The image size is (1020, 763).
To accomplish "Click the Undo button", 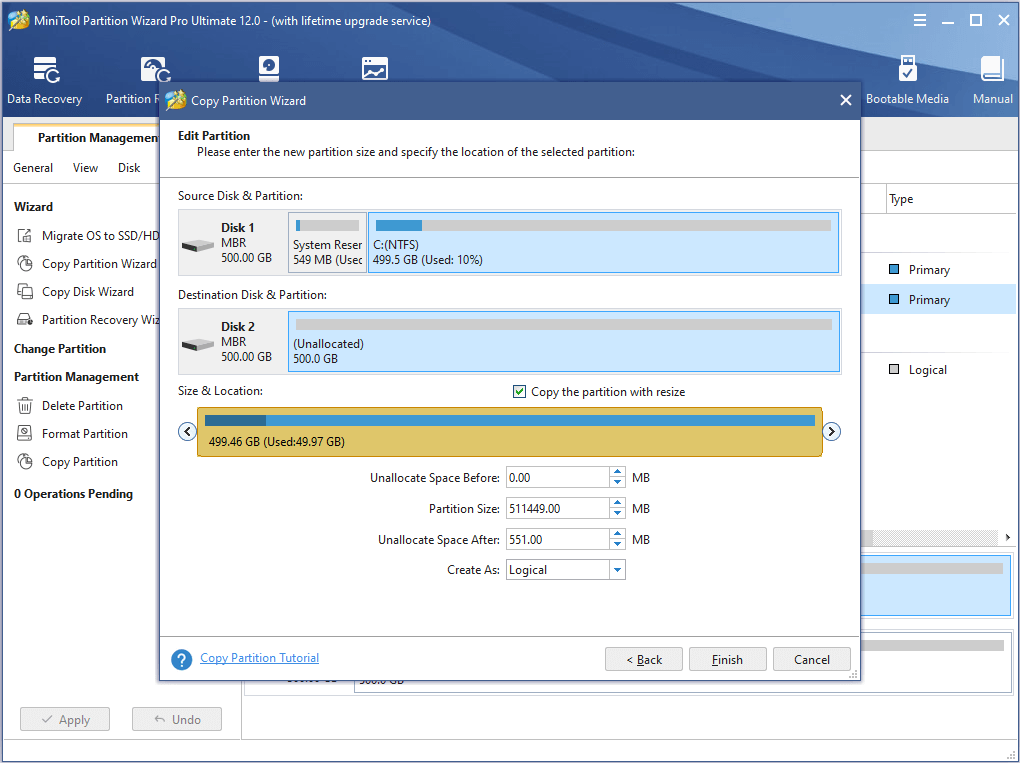I will point(177,719).
